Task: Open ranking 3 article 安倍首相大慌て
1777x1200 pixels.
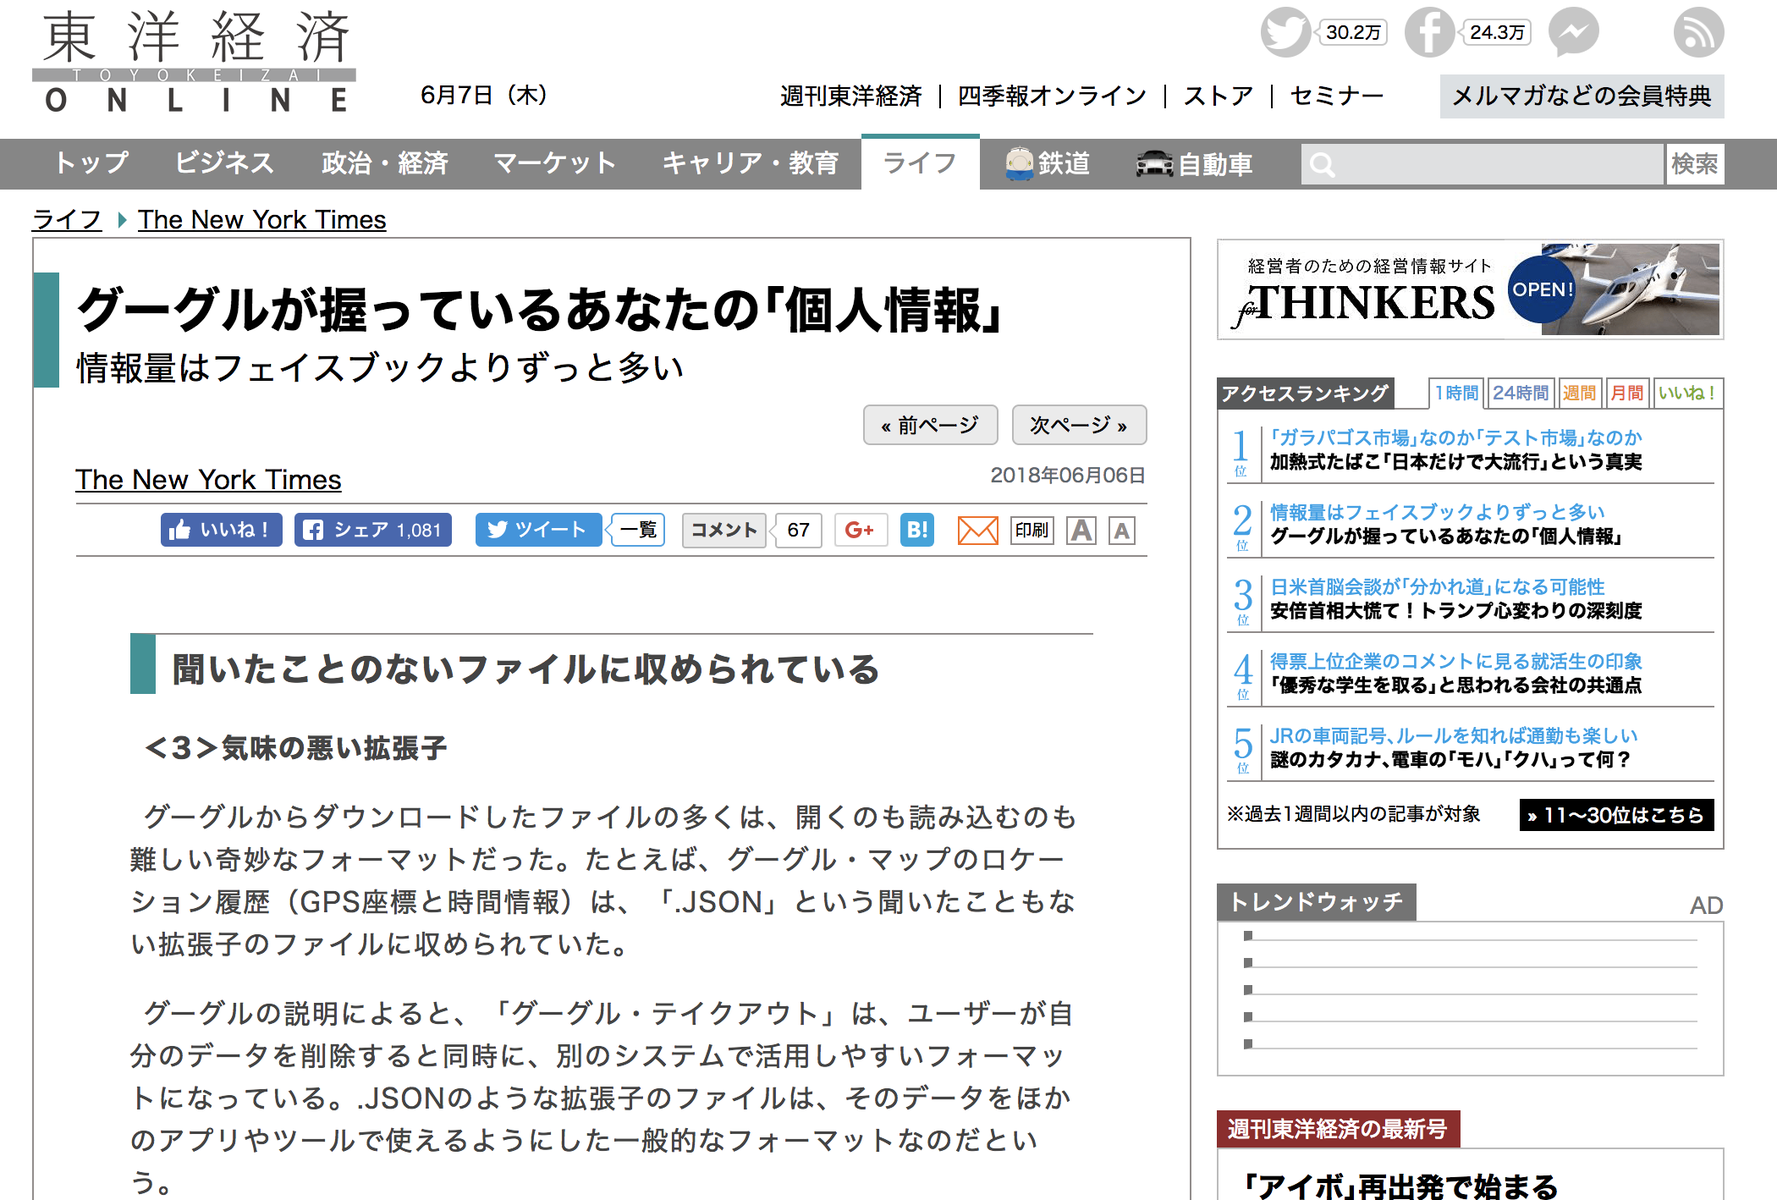Action: pyautogui.click(x=1456, y=598)
